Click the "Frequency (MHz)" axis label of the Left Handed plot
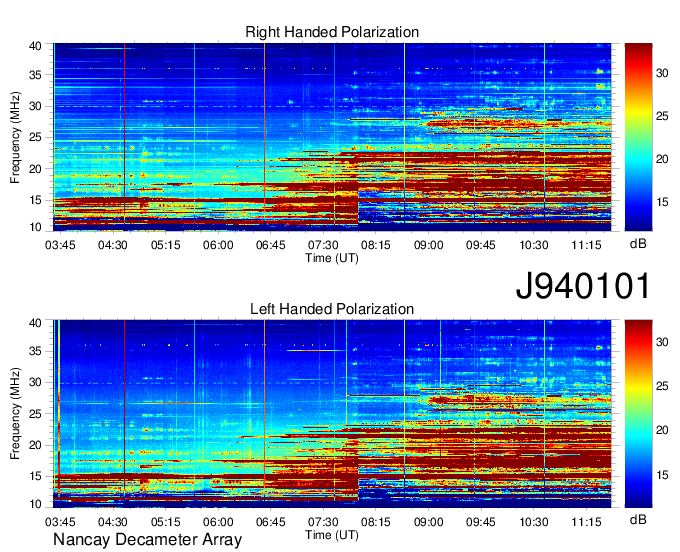 pyautogui.click(x=15, y=414)
